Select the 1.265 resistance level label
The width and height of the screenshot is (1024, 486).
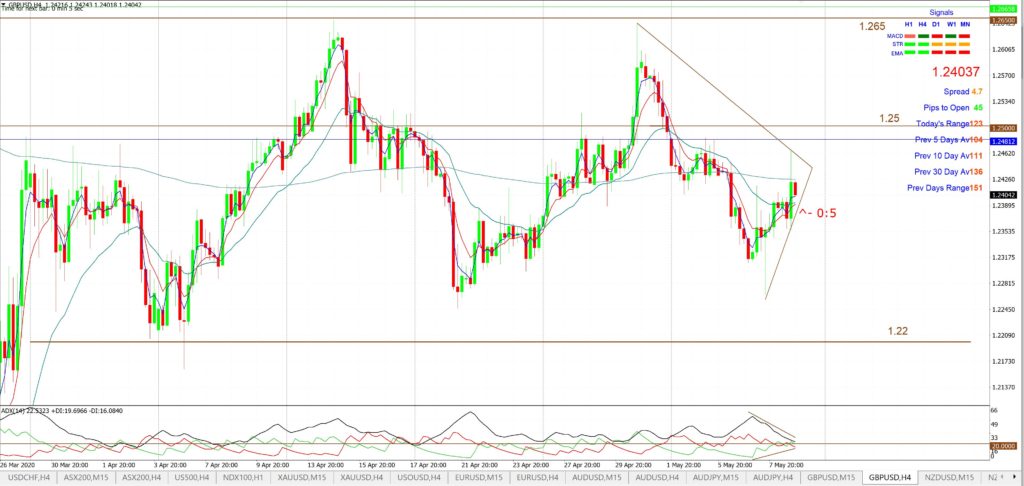pyautogui.click(x=872, y=27)
